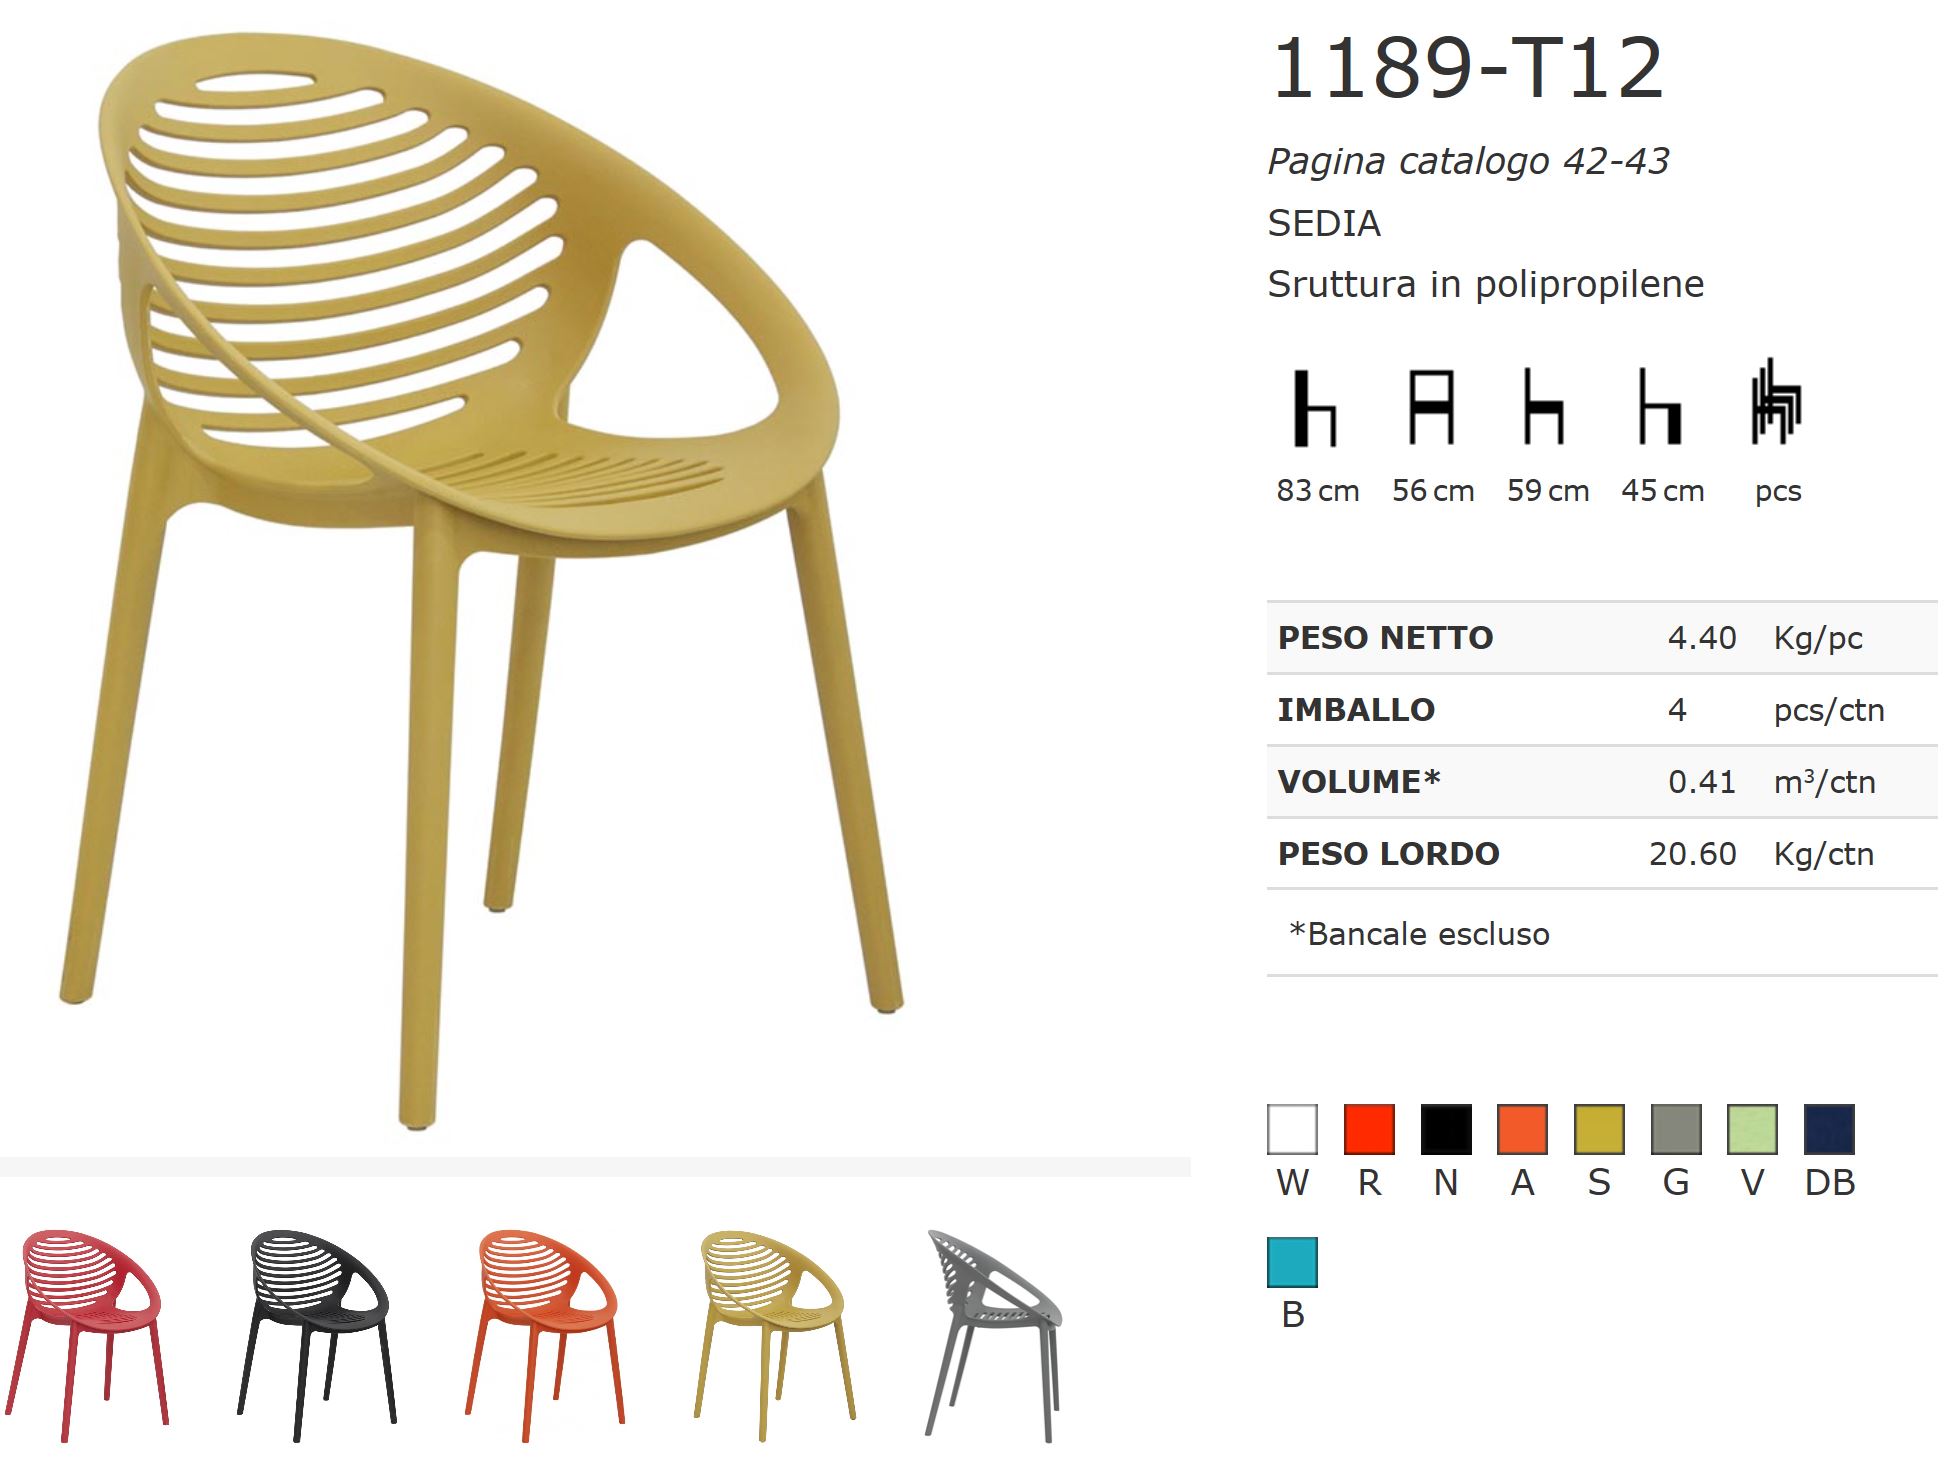Image resolution: width=1949 pixels, height=1476 pixels.
Task: View the orange chair thumbnail
Action: point(545,1335)
